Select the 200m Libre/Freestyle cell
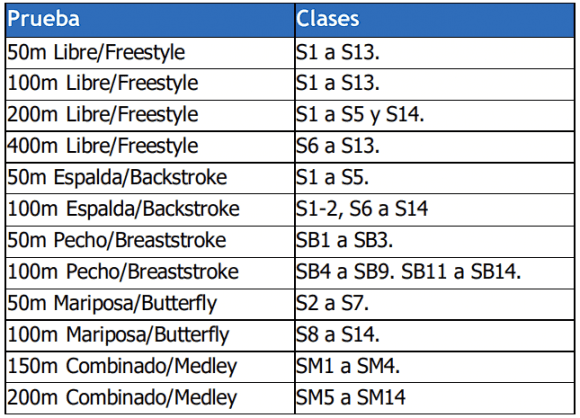 pos(150,115)
